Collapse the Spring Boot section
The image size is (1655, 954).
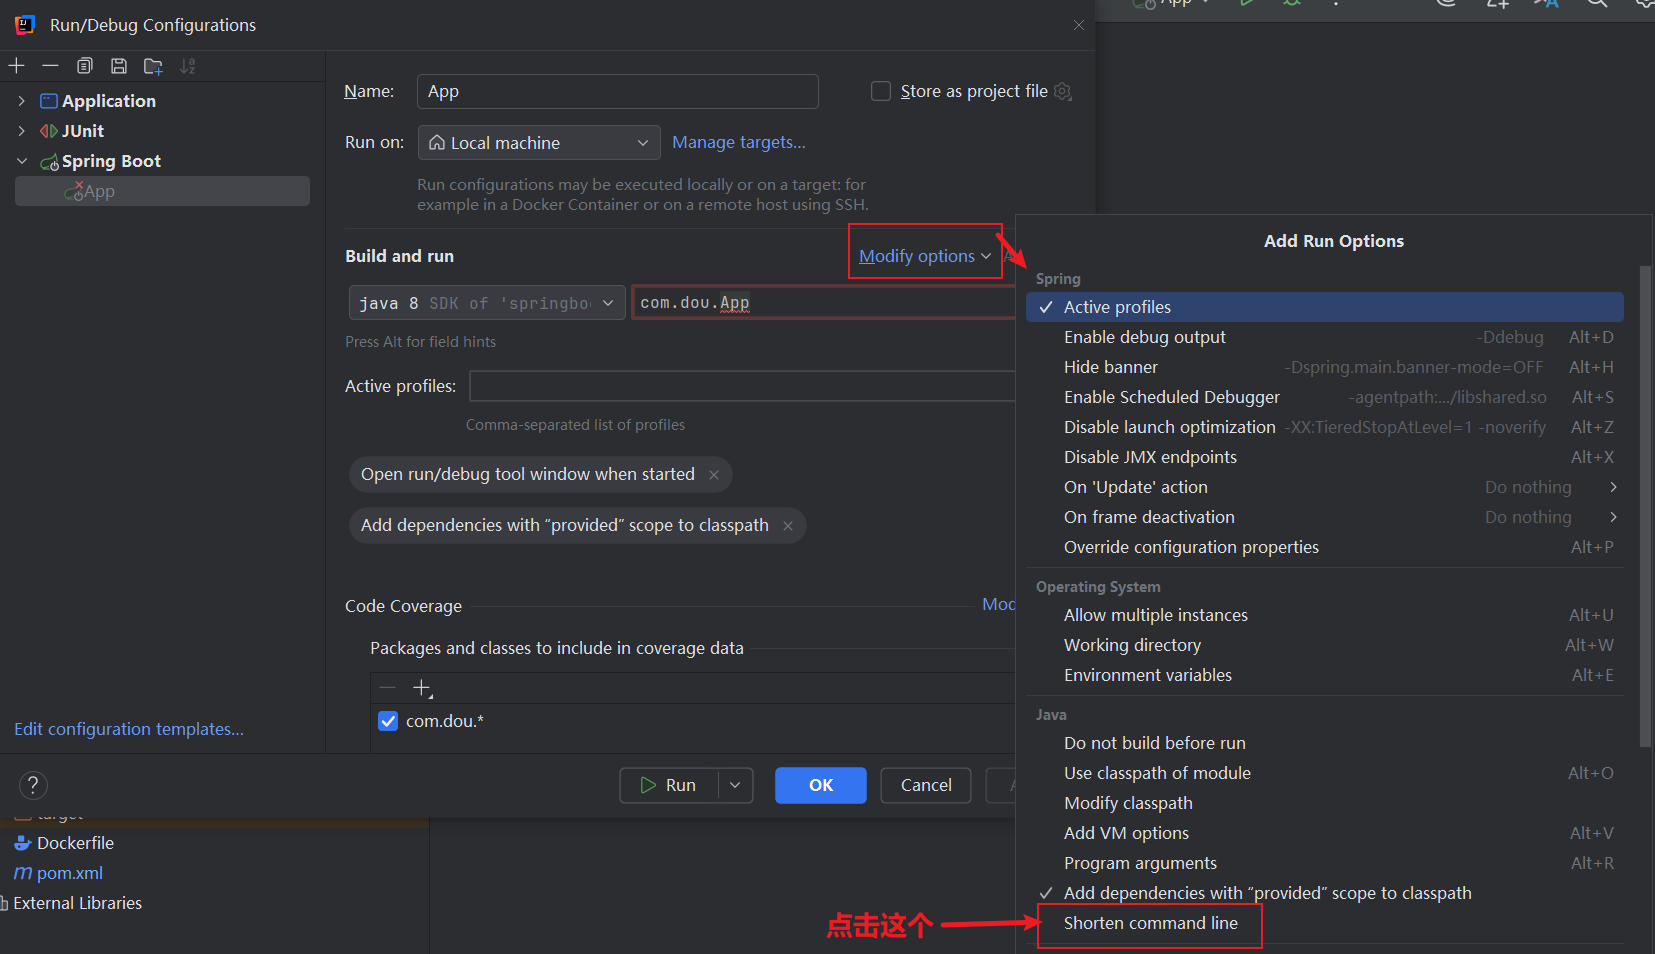[x=22, y=161]
